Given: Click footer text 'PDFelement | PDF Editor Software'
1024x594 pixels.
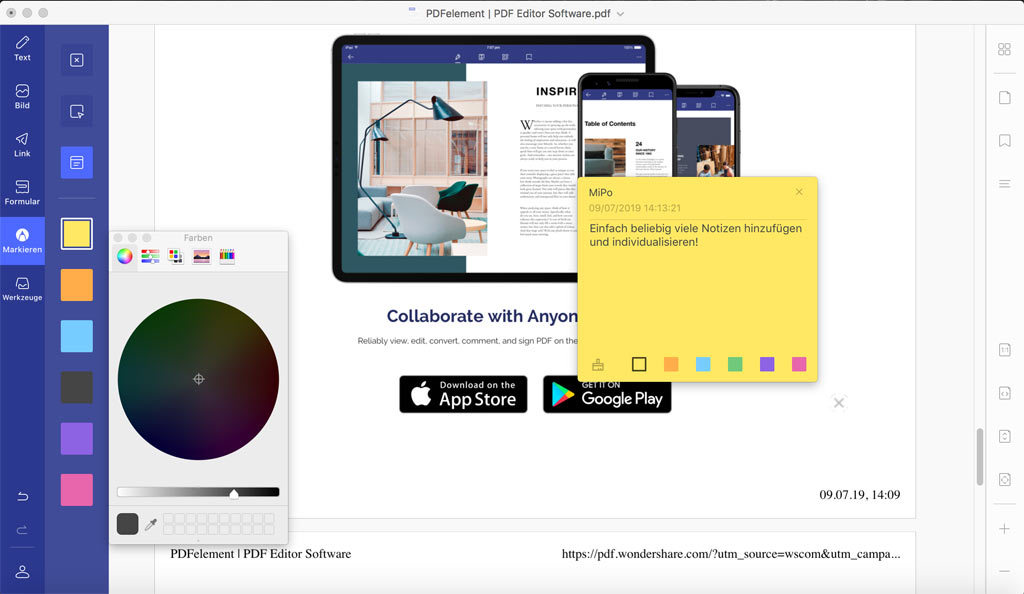Looking at the screenshot, I should tap(261, 554).
